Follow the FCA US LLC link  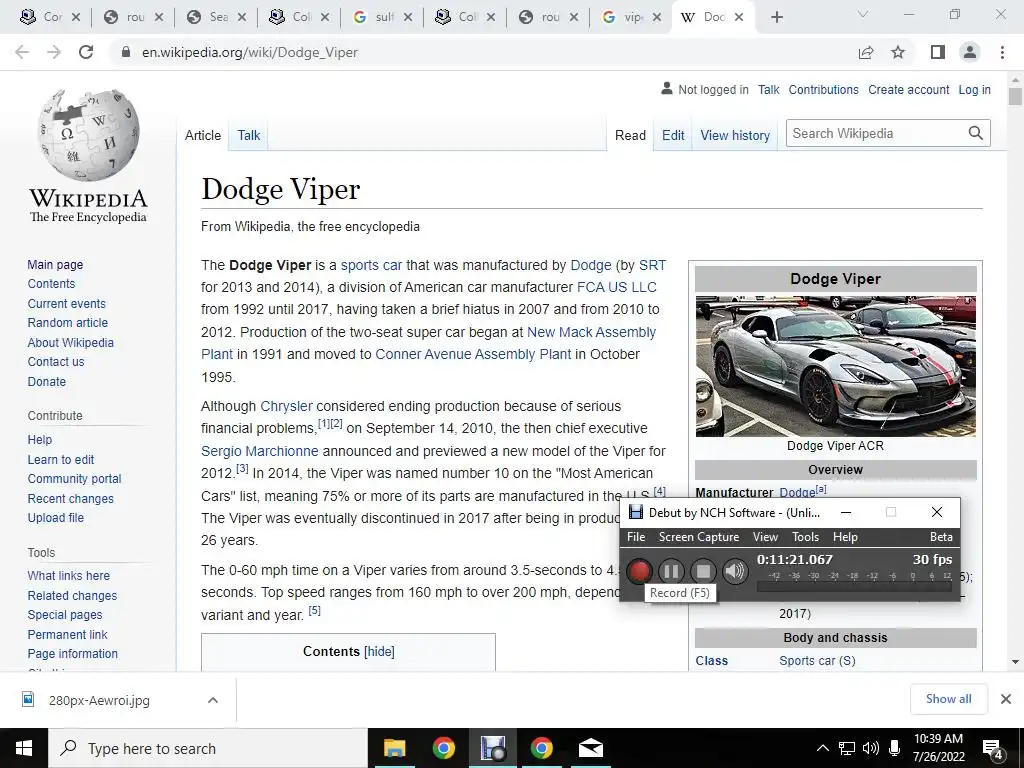(616, 287)
